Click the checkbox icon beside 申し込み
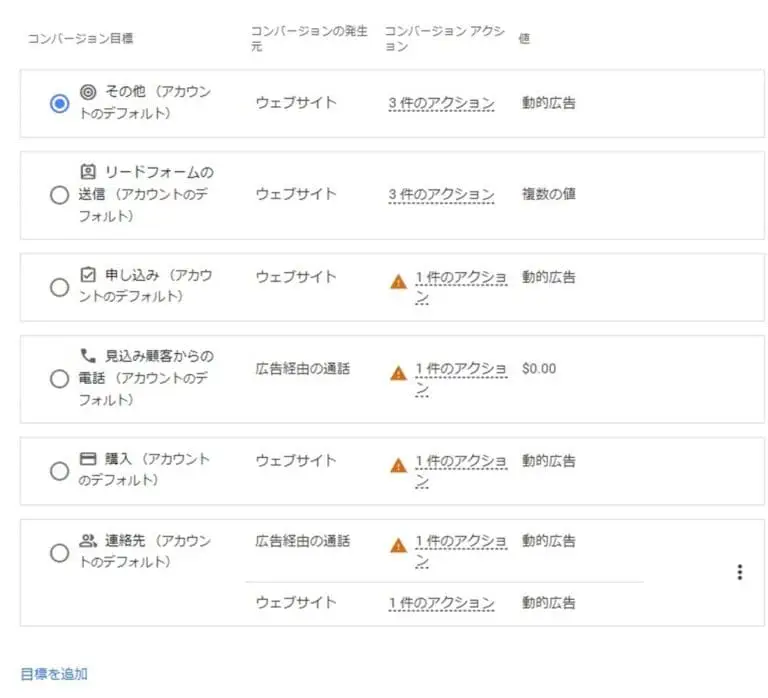The image size is (768, 698). tap(88, 274)
